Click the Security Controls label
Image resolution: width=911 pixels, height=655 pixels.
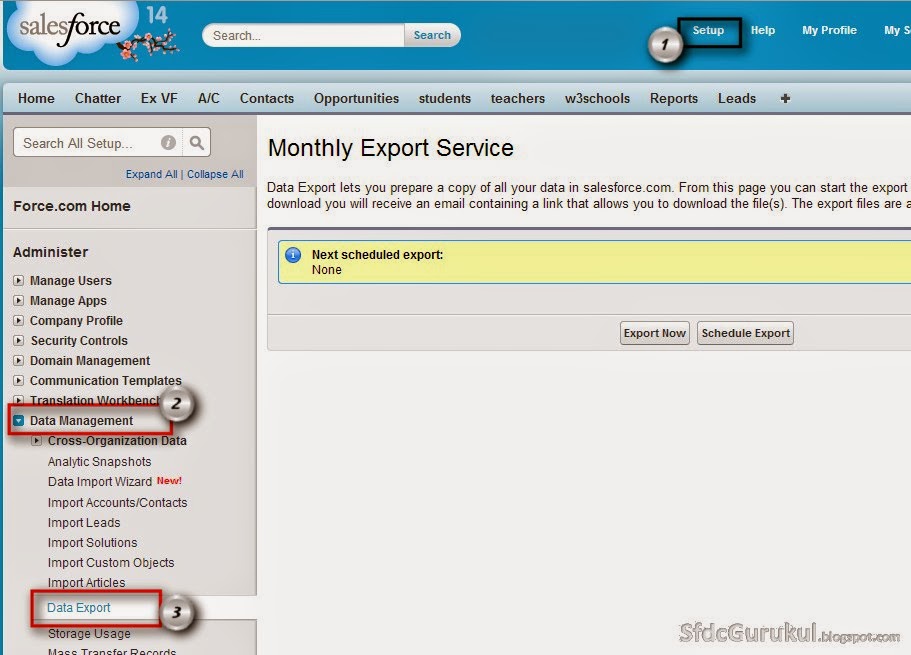79,340
